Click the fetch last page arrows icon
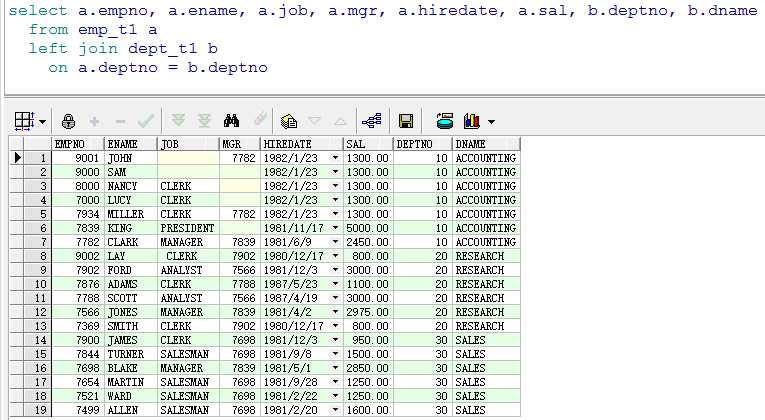 click(x=204, y=120)
